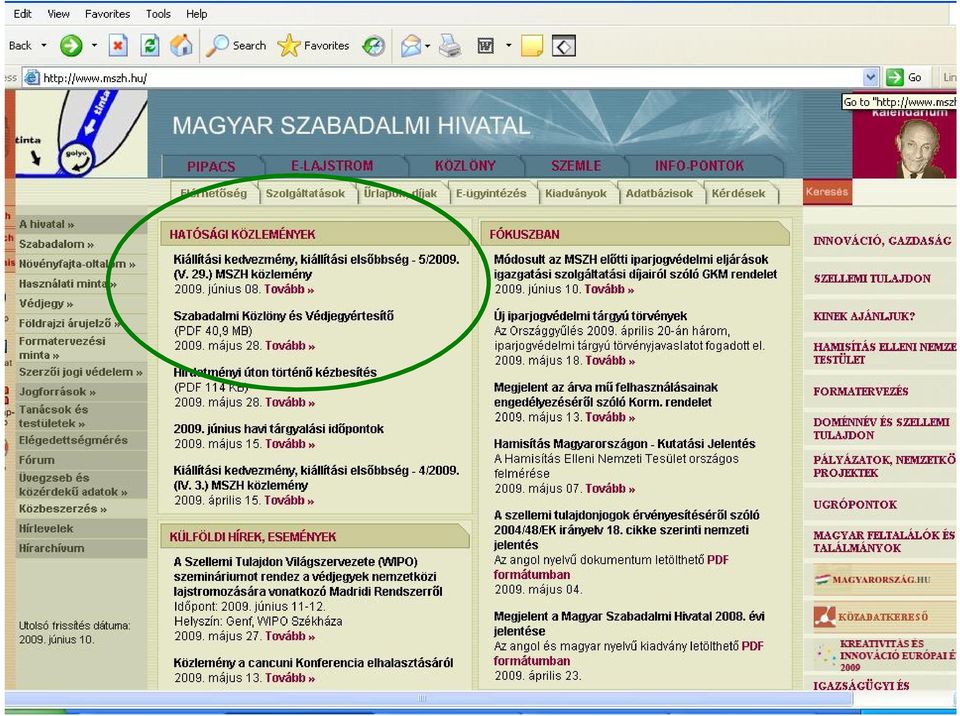This screenshot has width=960, height=716.
Task: Open the SZELLEMI TULAJDON link
Action: [872, 279]
